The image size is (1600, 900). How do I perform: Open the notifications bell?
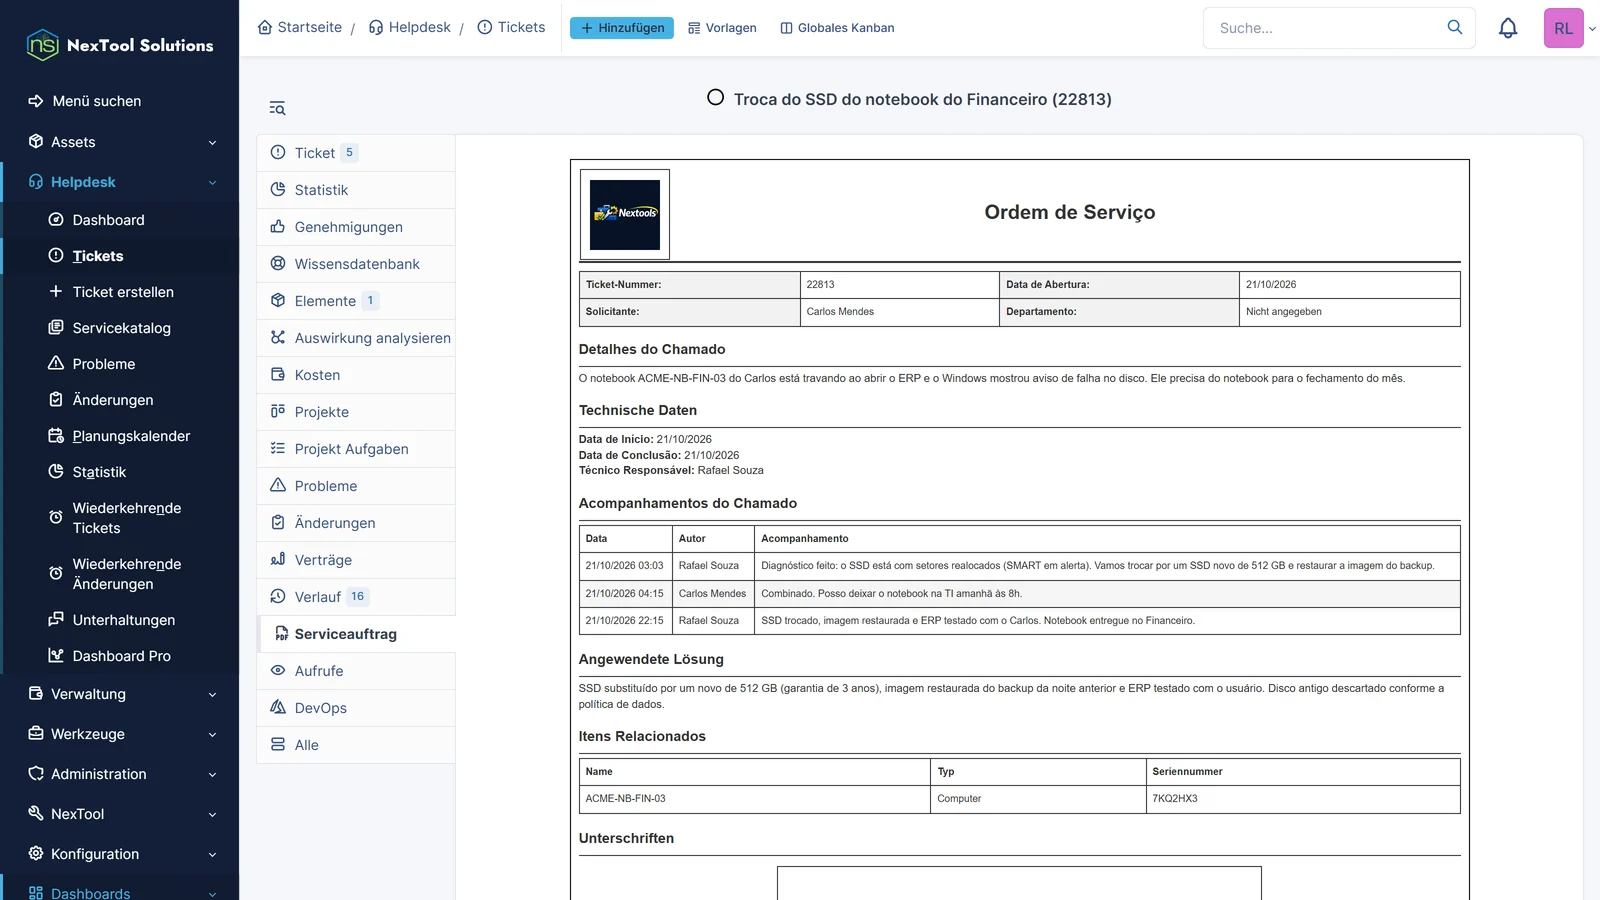[x=1508, y=28]
